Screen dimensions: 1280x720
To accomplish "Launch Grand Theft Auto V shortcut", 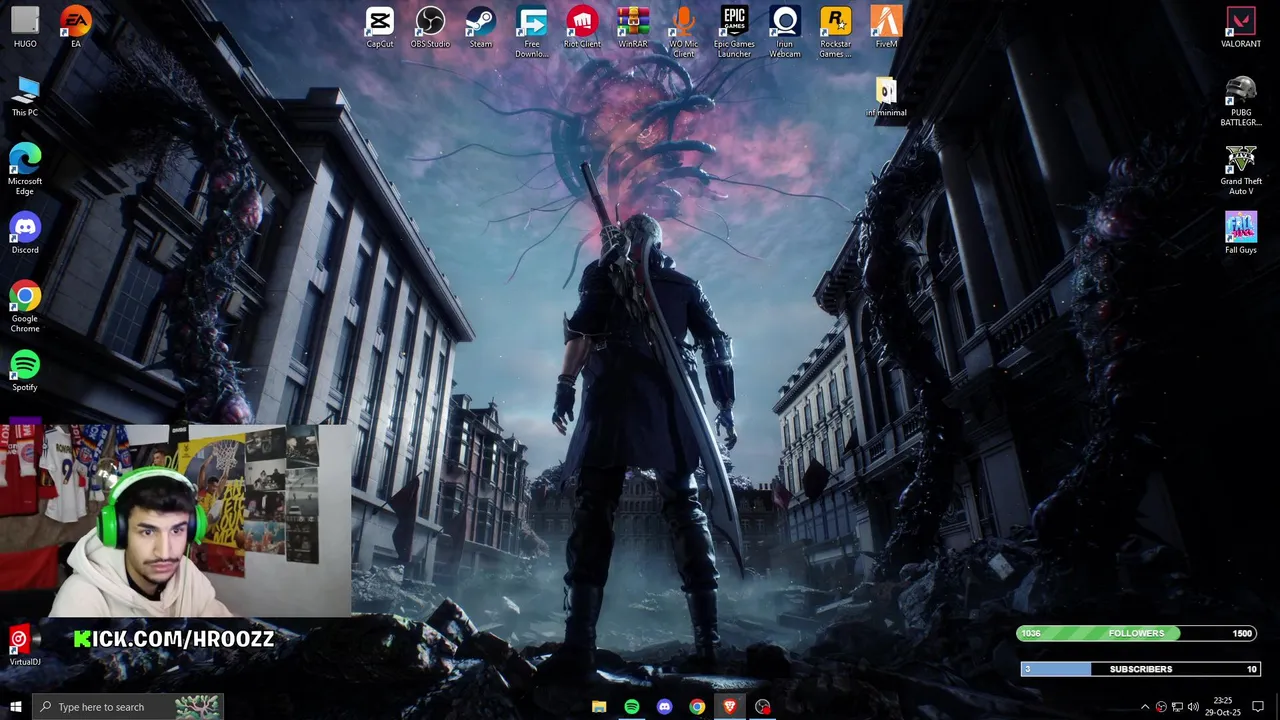I will click(1241, 170).
